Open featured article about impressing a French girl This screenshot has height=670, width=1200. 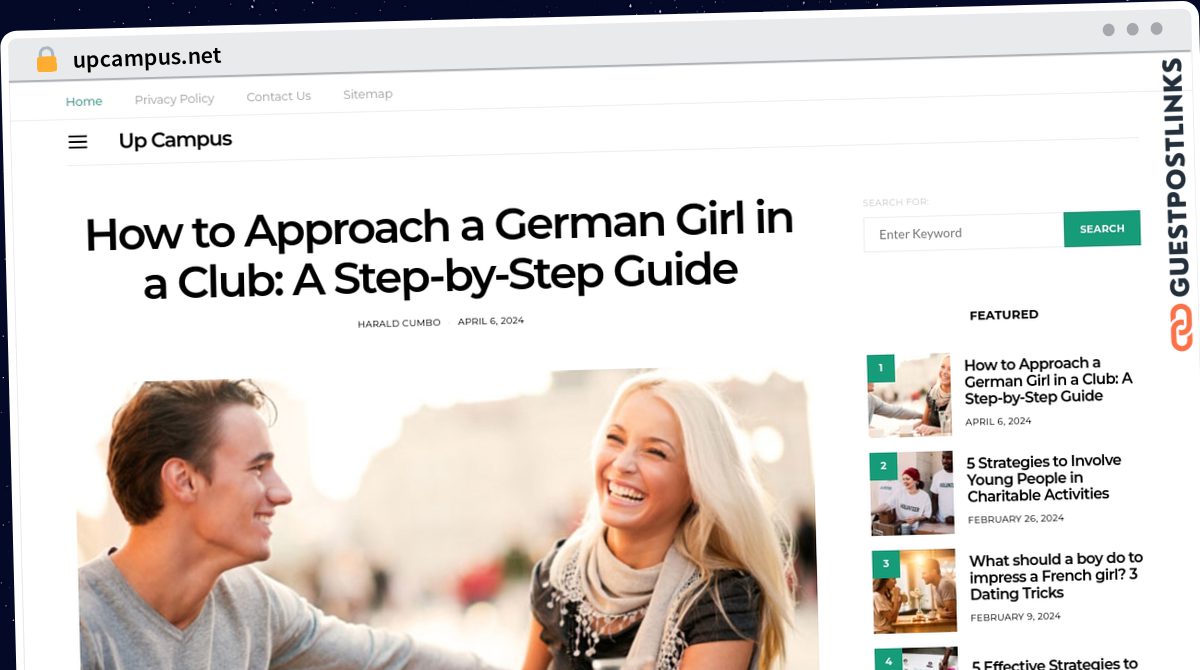click(x=1055, y=576)
